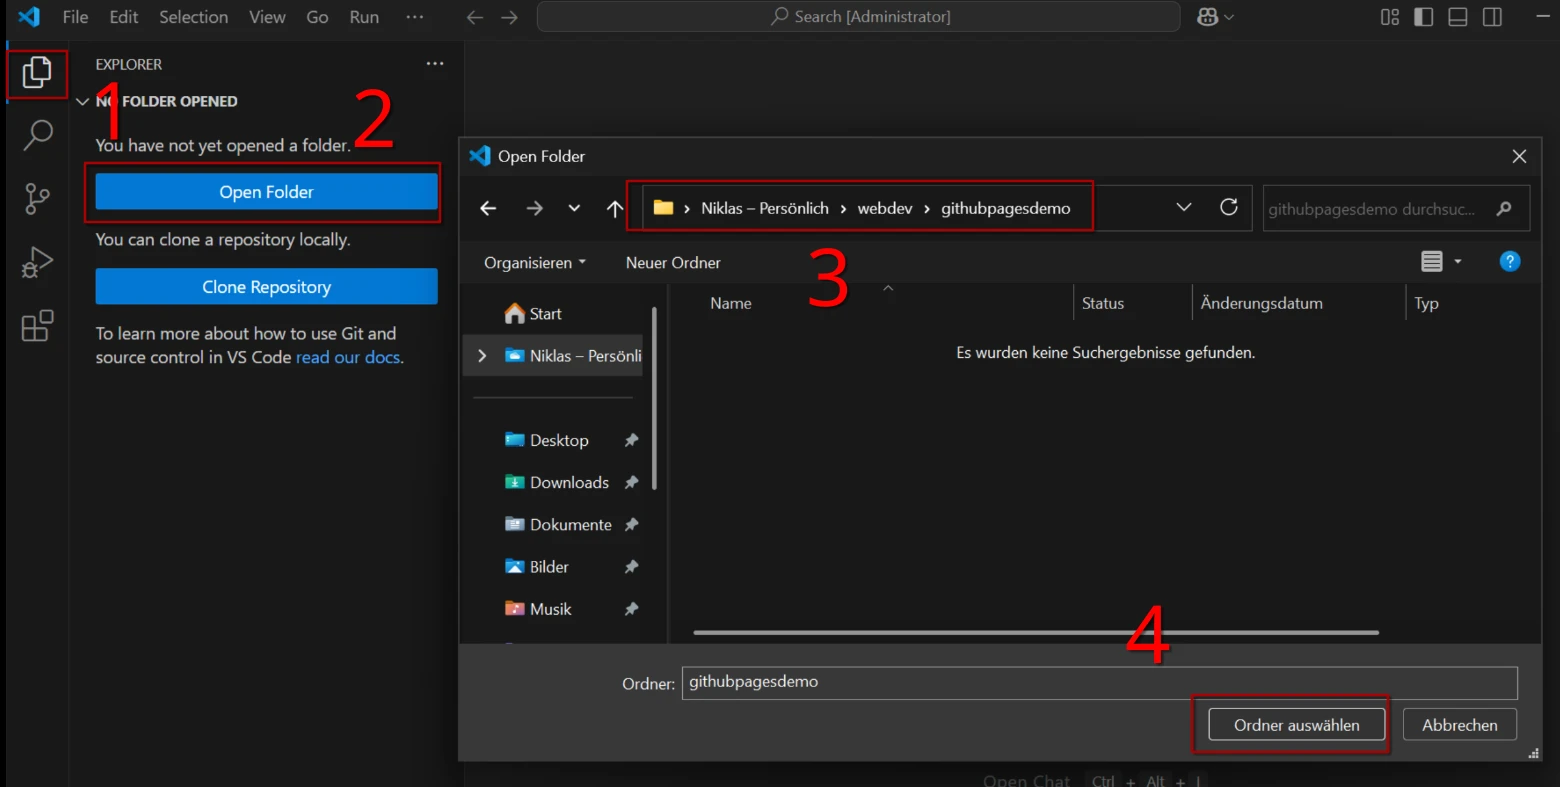Image resolution: width=1560 pixels, height=787 pixels.
Task: Open the View menu
Action: tap(267, 17)
